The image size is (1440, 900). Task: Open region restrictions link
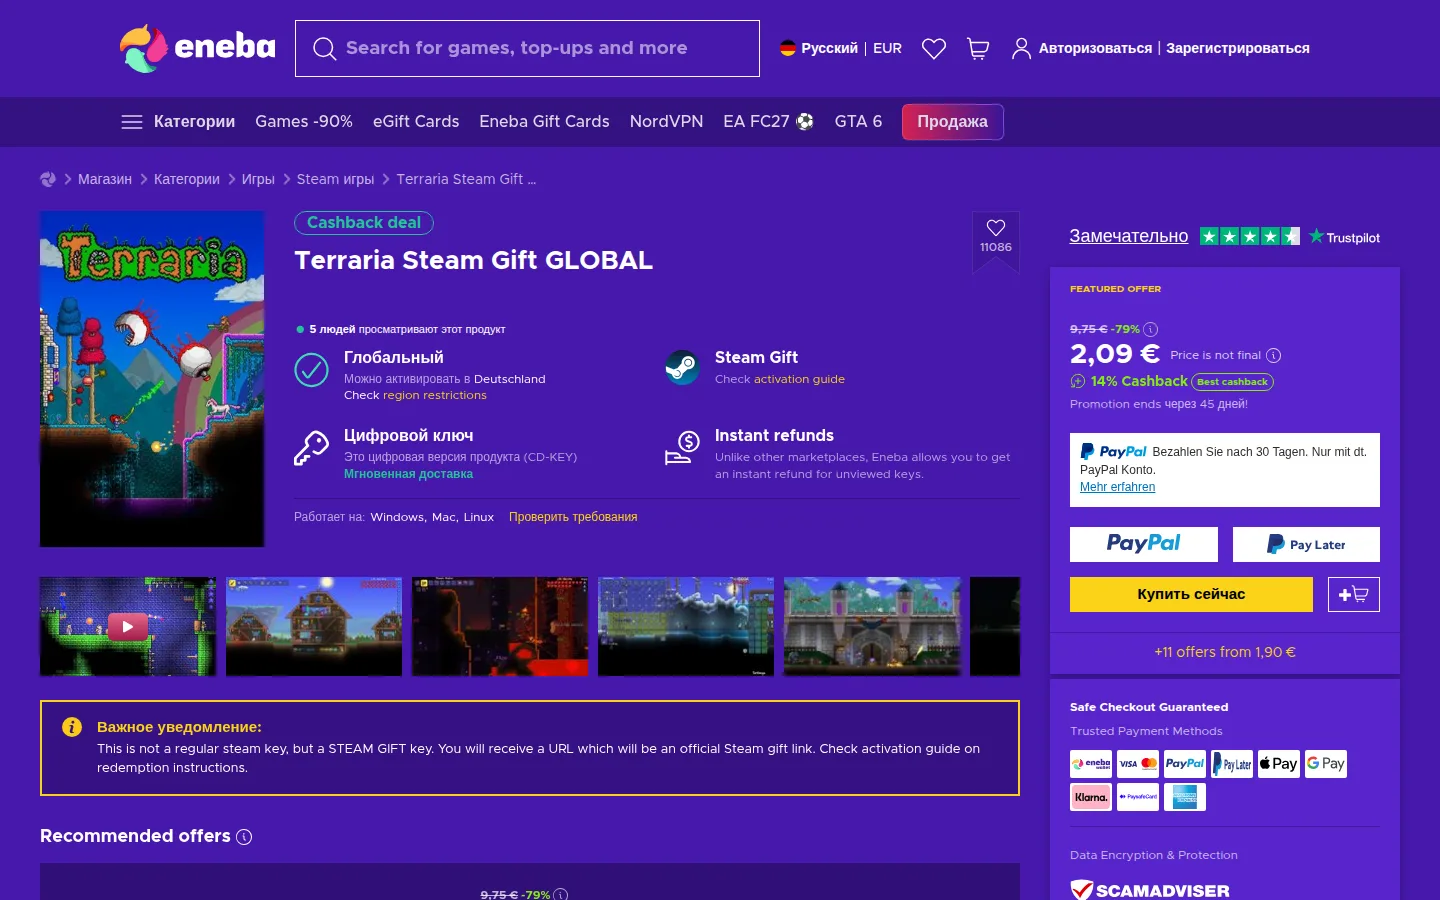[435, 396]
